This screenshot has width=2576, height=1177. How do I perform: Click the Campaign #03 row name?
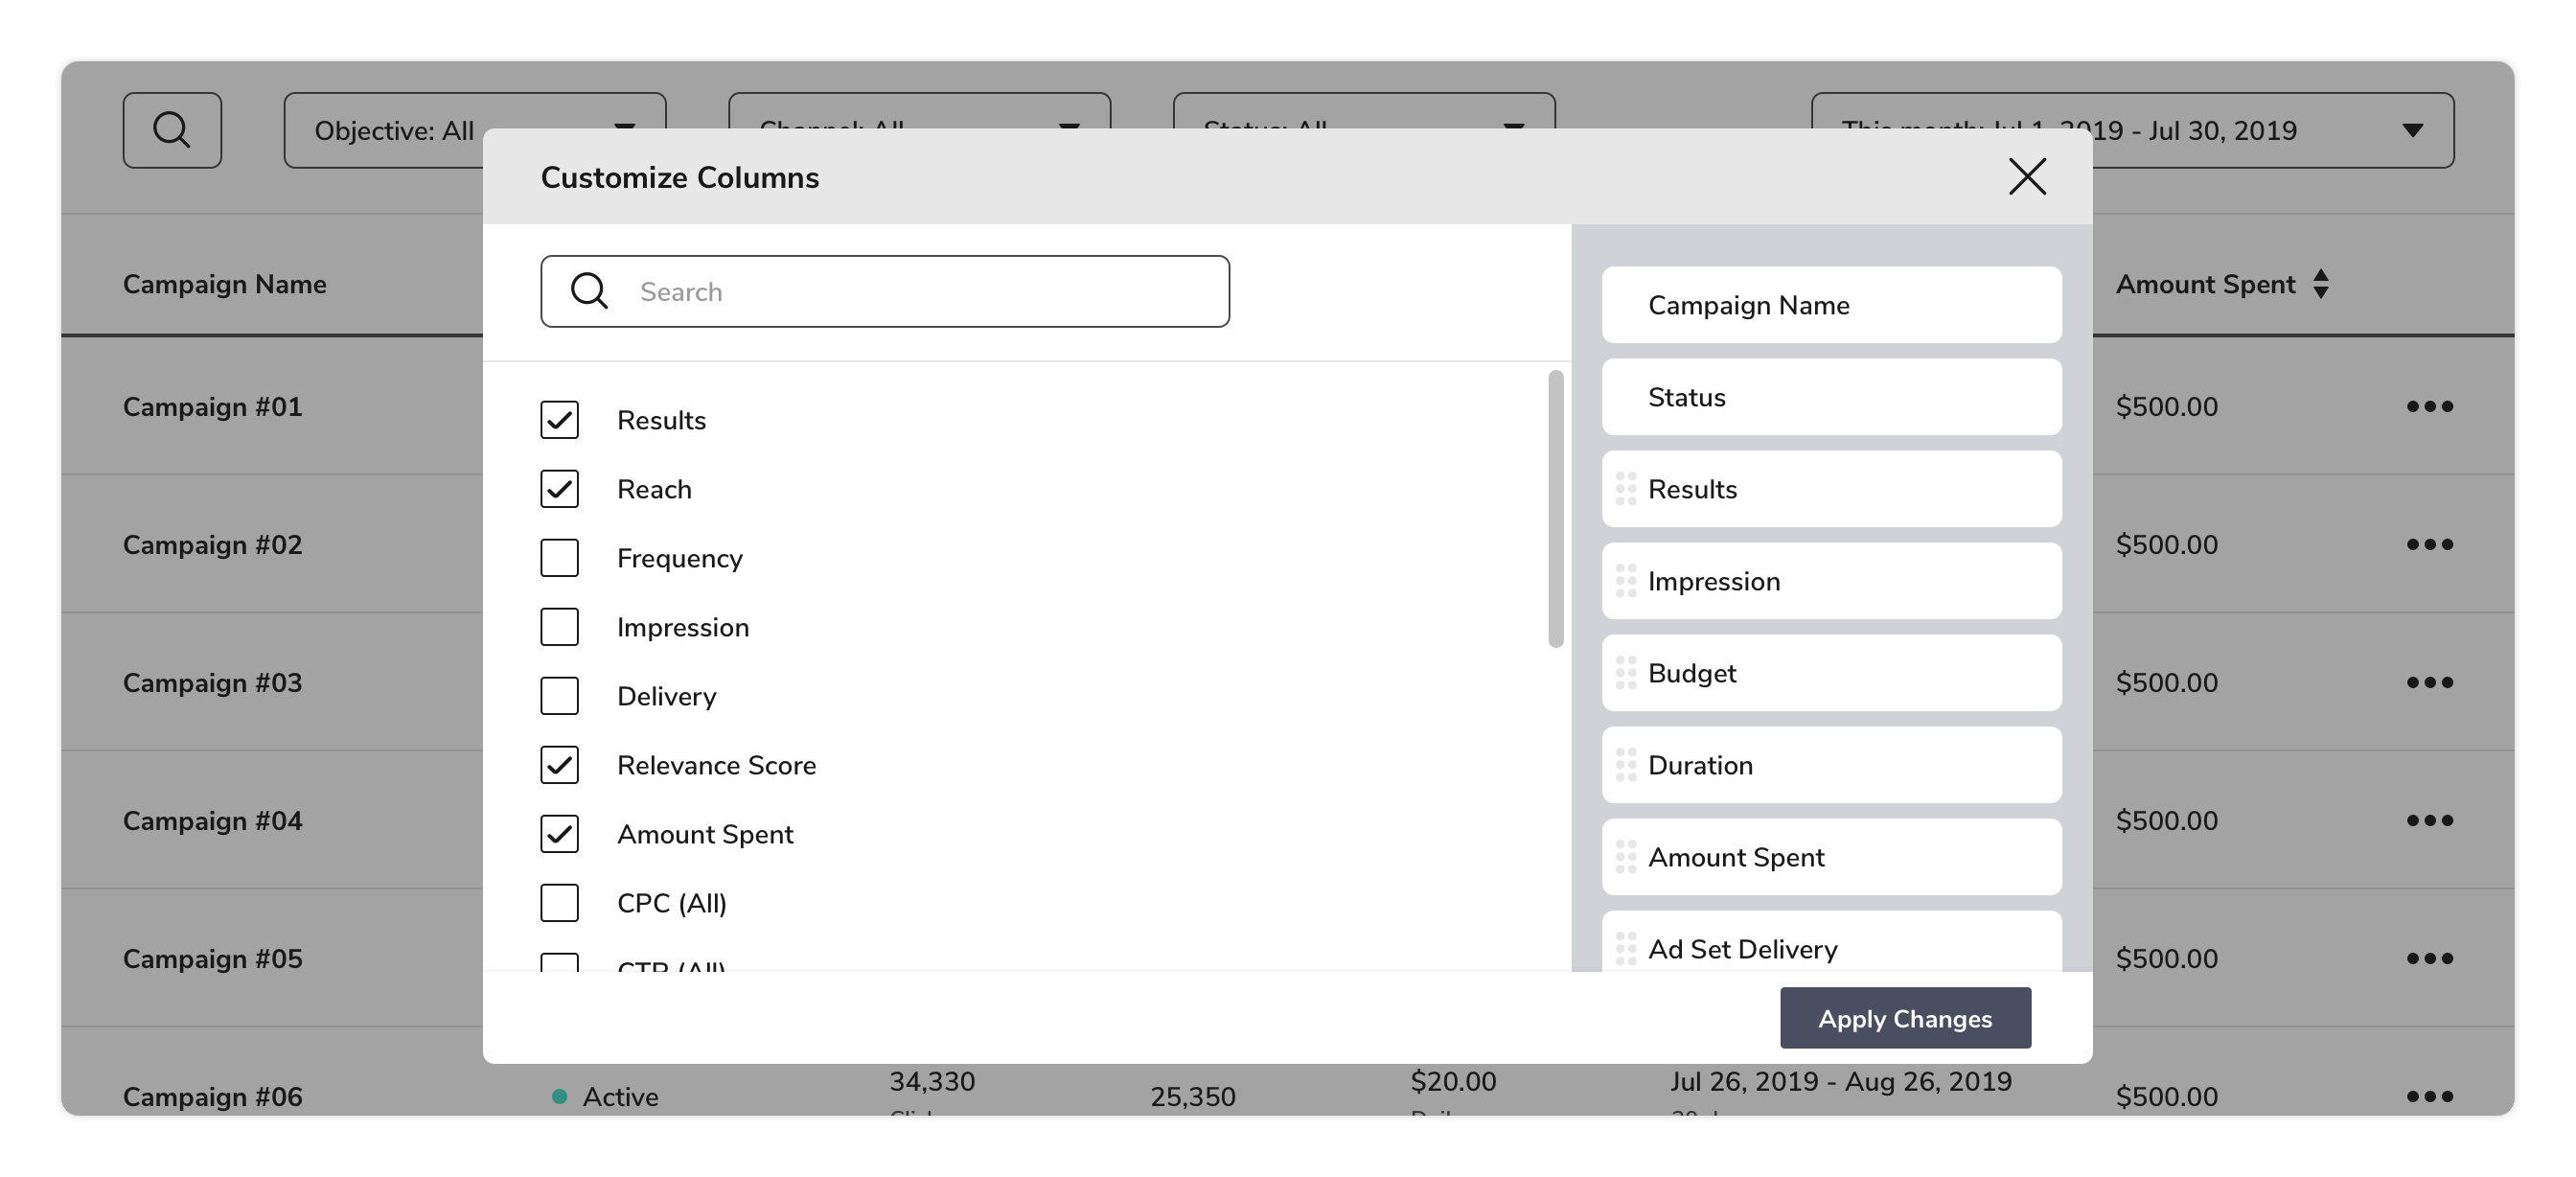tap(212, 682)
